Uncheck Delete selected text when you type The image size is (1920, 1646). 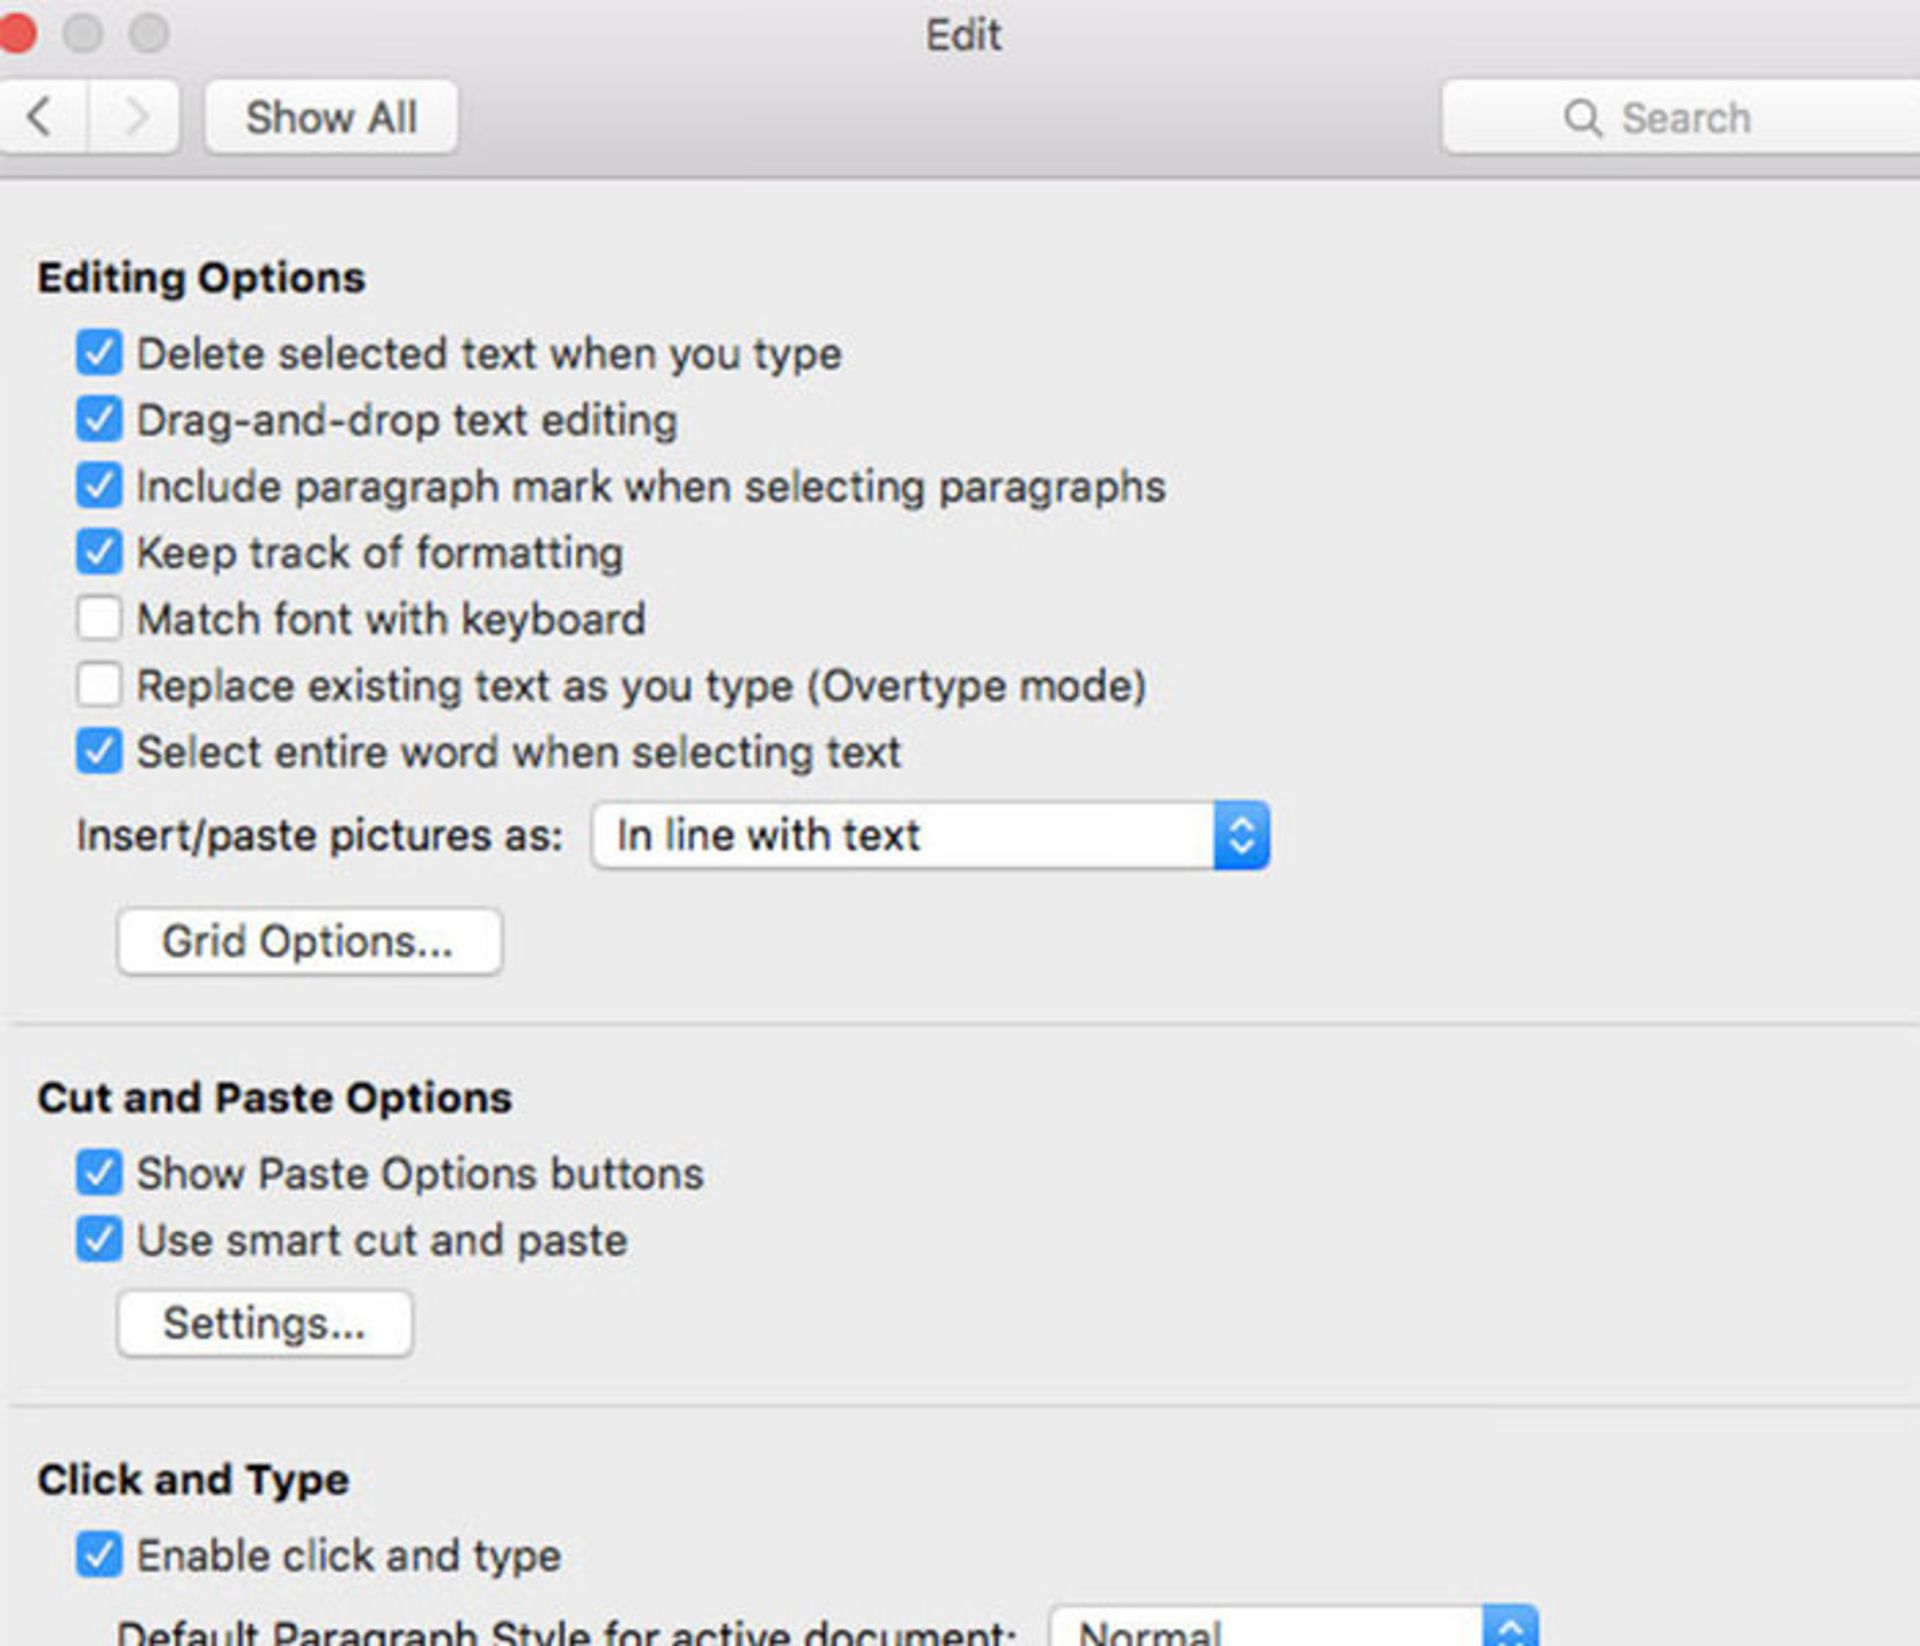point(99,353)
